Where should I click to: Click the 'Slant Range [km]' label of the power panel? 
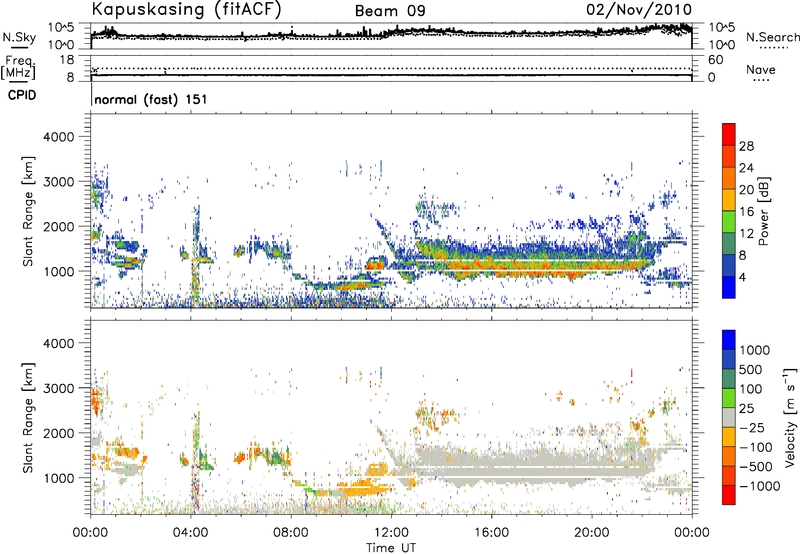tap(28, 211)
